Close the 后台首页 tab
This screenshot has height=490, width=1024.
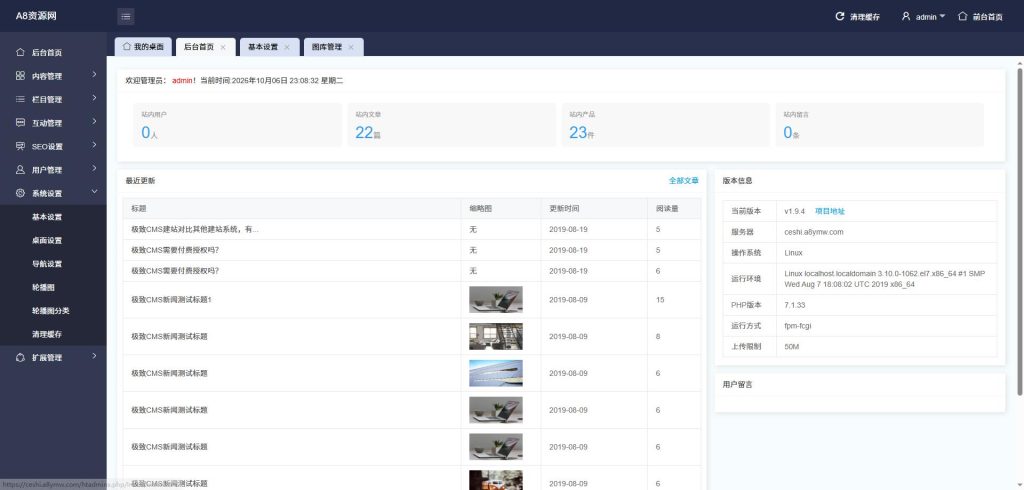223,47
